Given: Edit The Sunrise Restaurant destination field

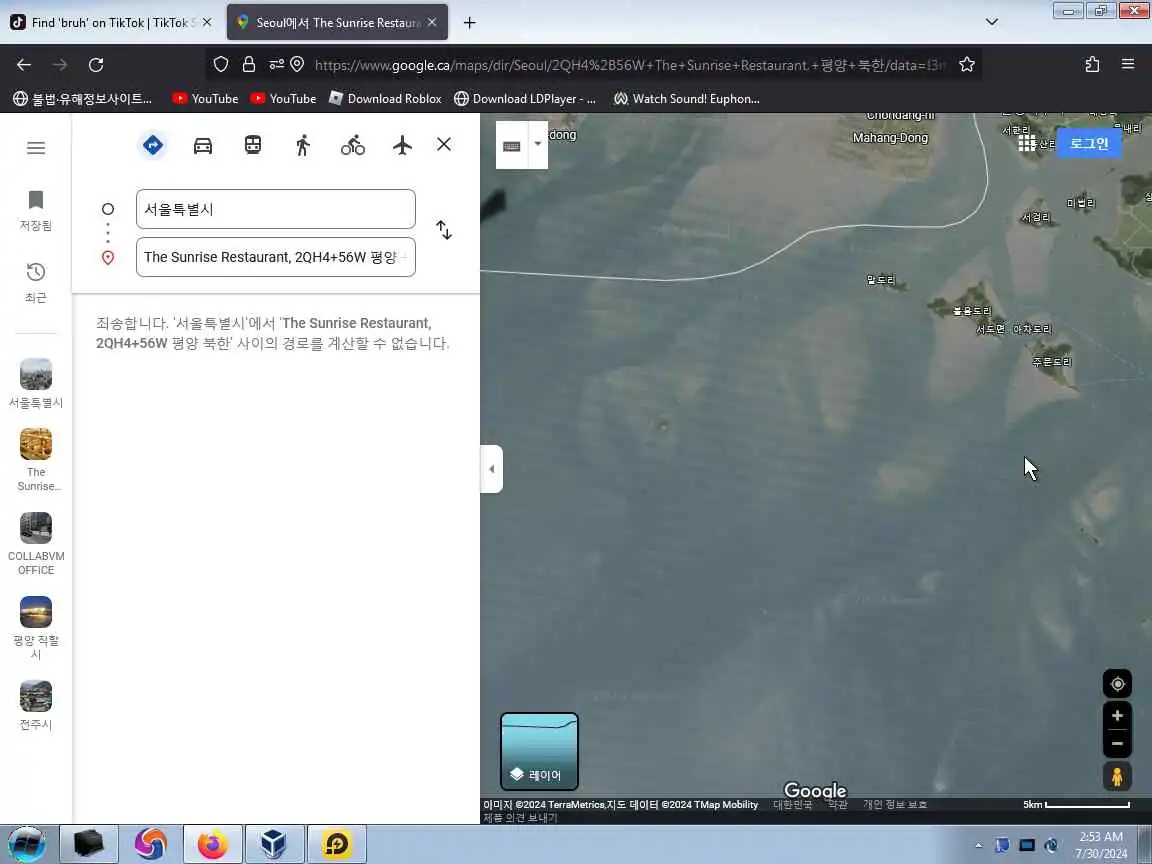Looking at the screenshot, I should coord(276,257).
